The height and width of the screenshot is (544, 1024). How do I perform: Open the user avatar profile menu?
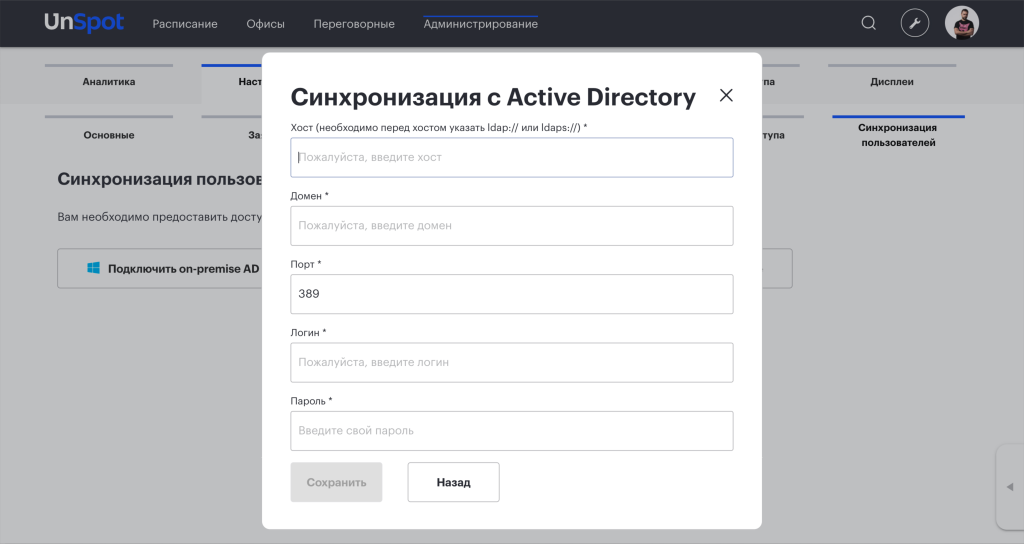[961, 24]
